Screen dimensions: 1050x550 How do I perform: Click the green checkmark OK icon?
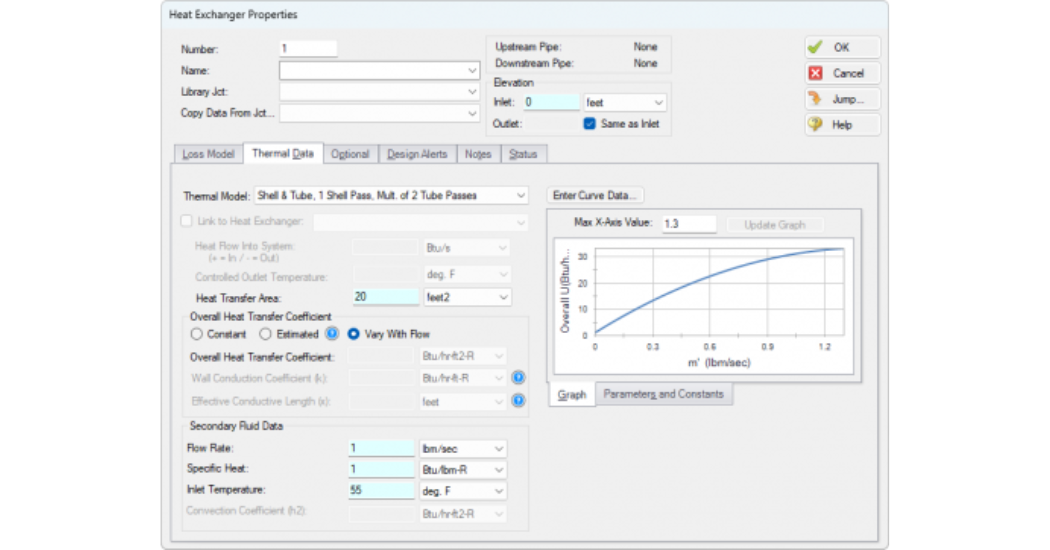click(x=816, y=47)
